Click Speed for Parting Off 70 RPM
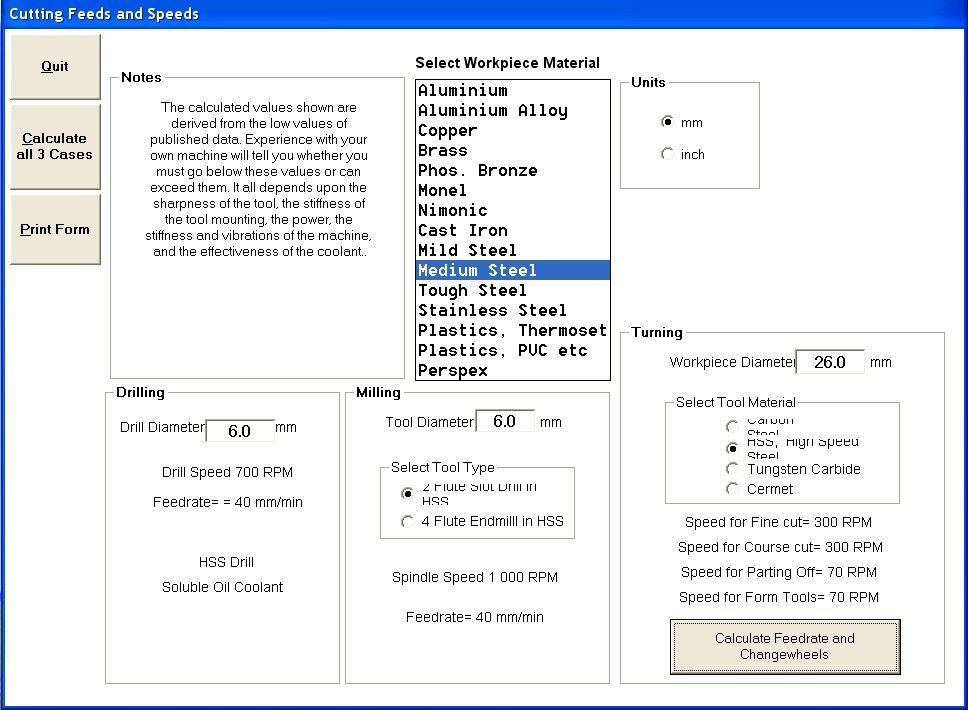 [778, 572]
